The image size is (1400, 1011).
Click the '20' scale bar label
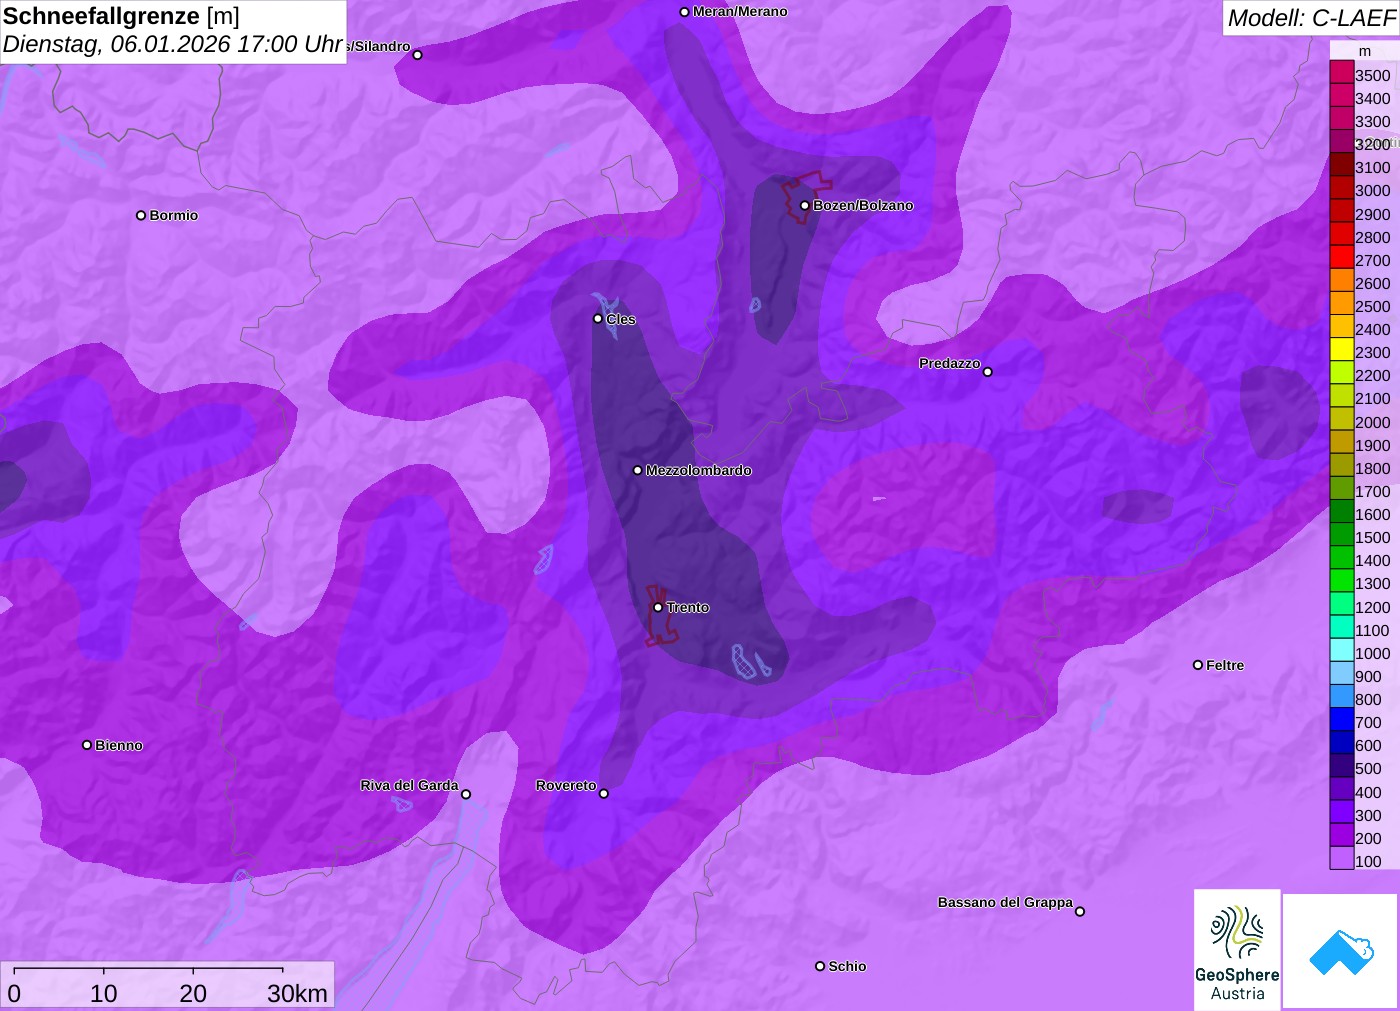coord(193,993)
